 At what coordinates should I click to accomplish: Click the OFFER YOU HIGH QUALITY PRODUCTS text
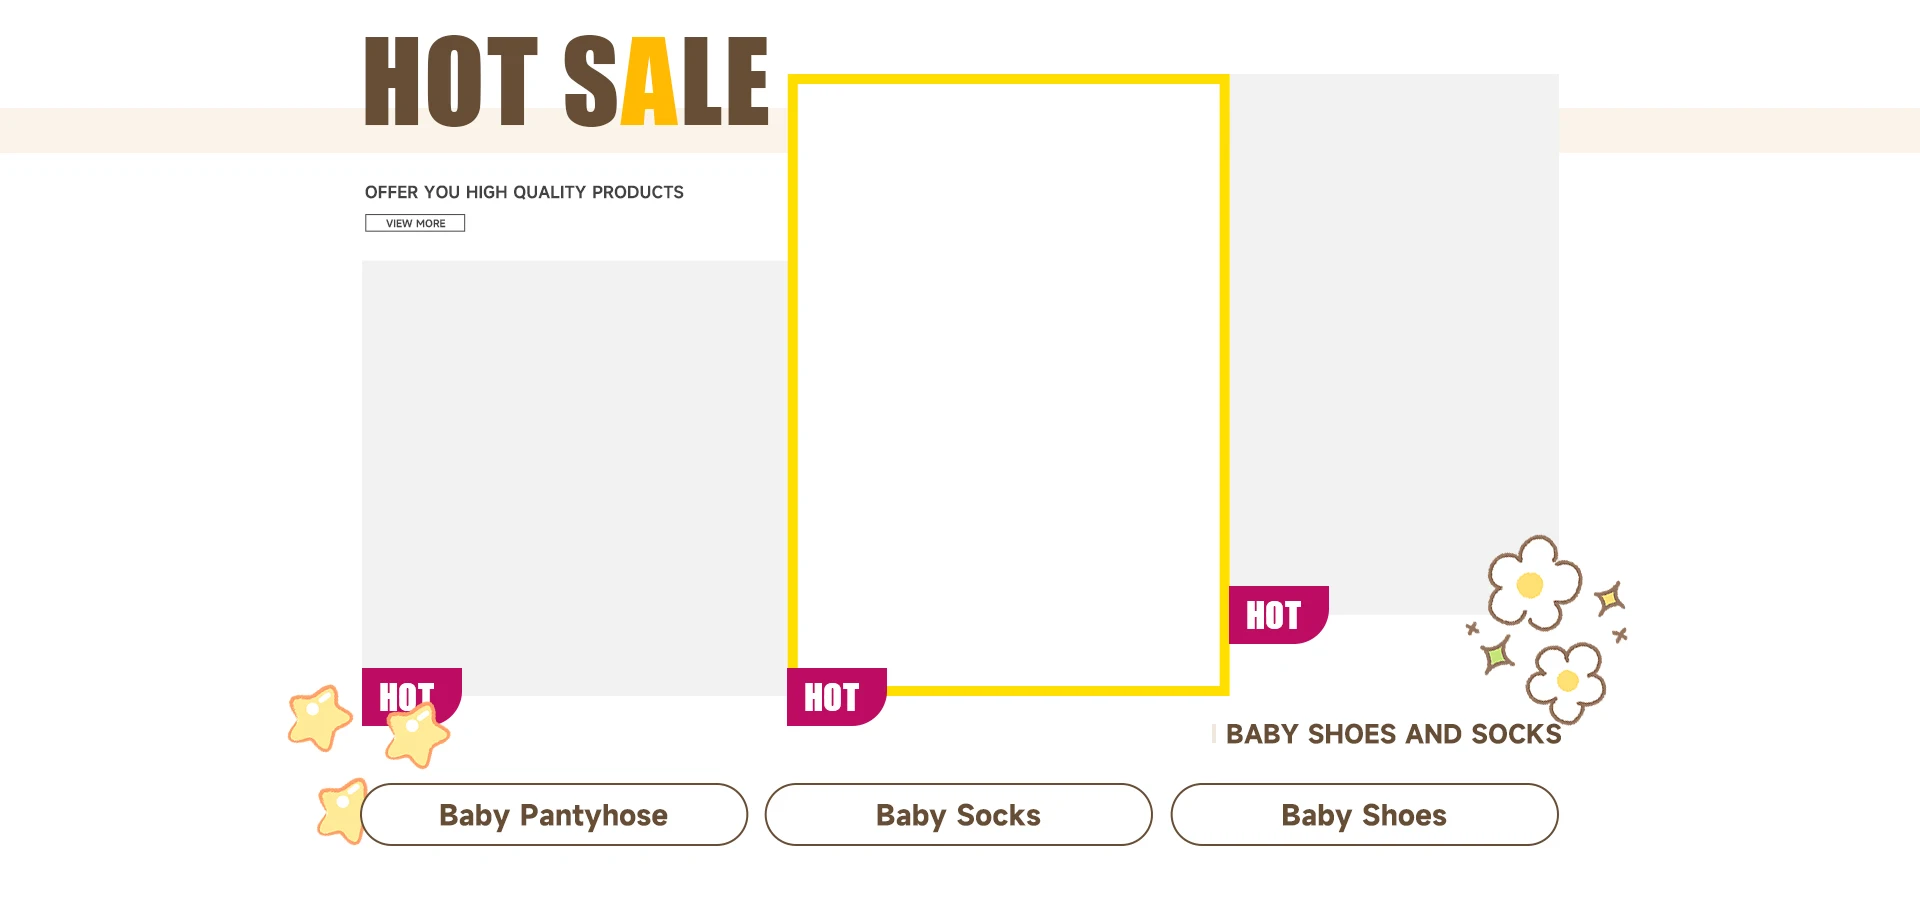tap(524, 192)
